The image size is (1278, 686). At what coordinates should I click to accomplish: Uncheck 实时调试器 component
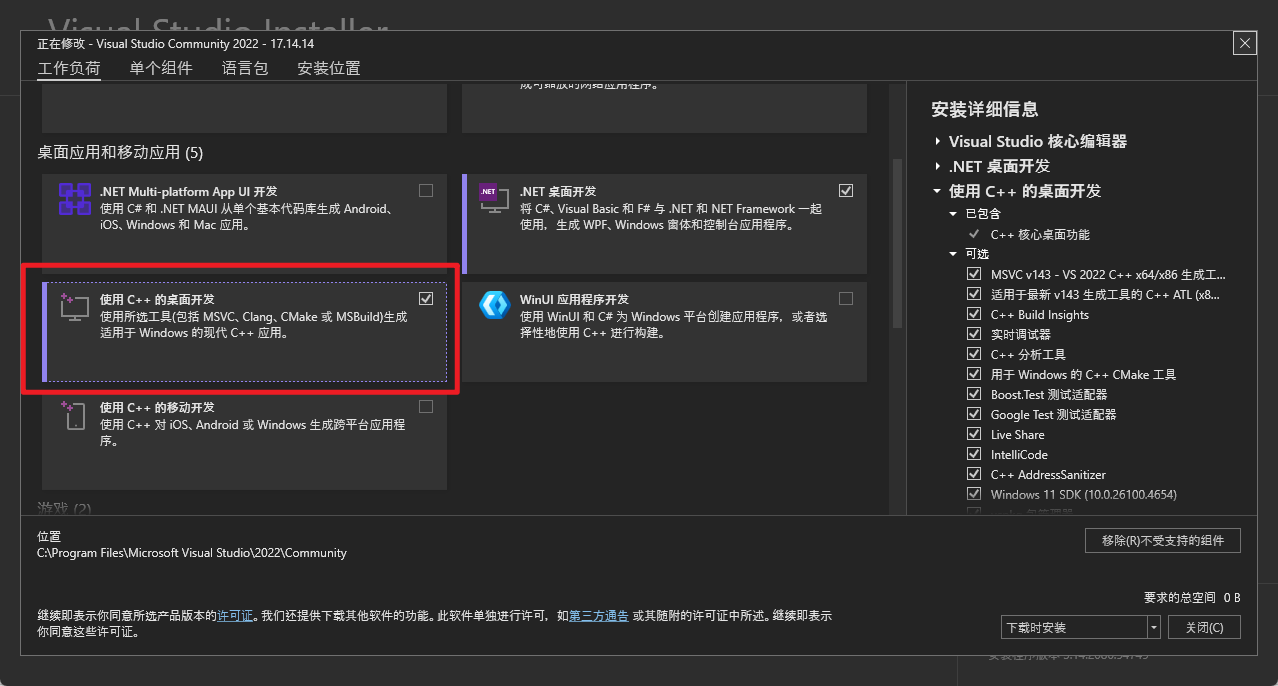pyautogui.click(x=974, y=334)
